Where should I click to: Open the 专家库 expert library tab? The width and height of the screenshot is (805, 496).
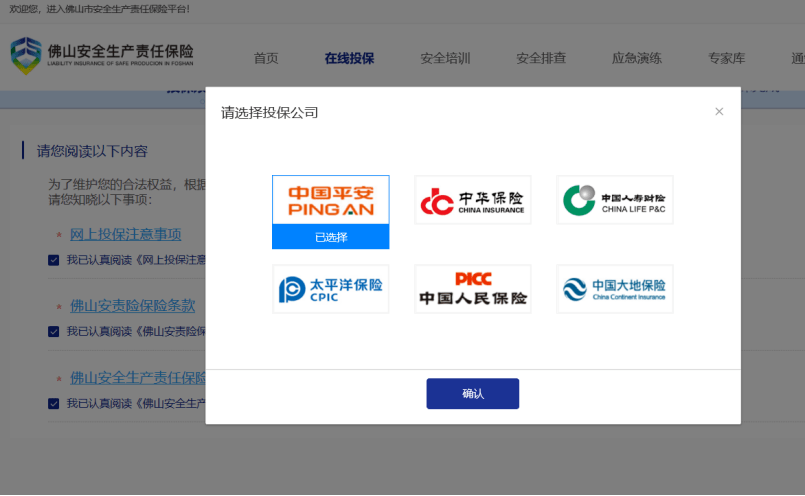[726, 58]
